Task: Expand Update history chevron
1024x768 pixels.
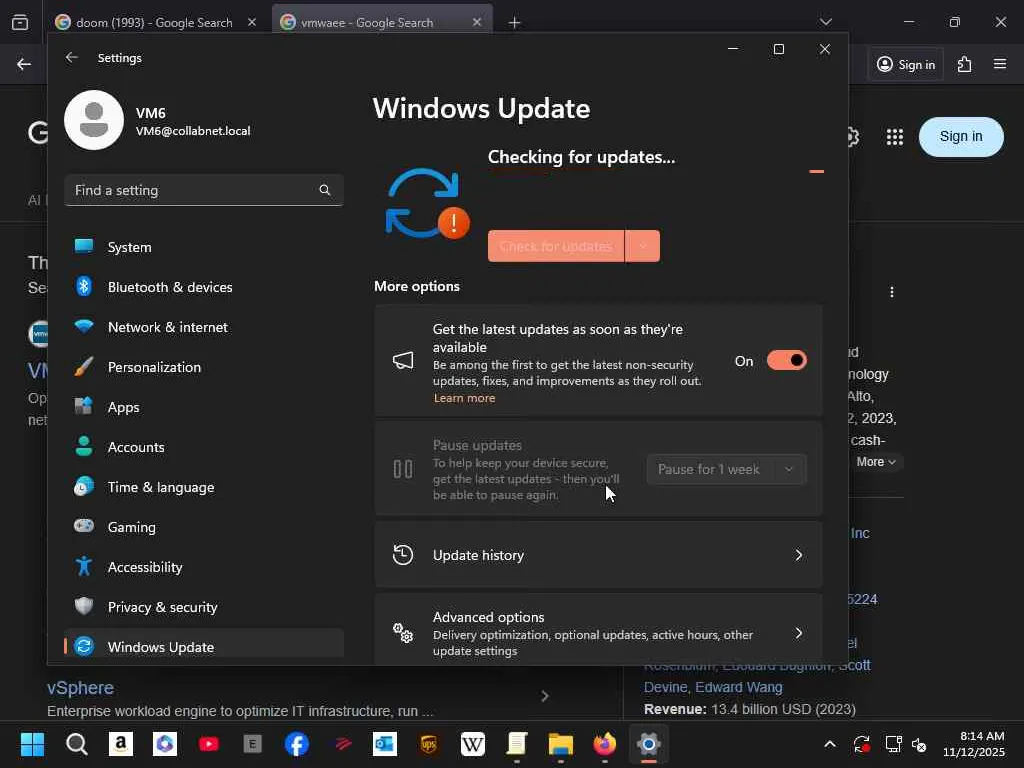Action: click(798, 554)
